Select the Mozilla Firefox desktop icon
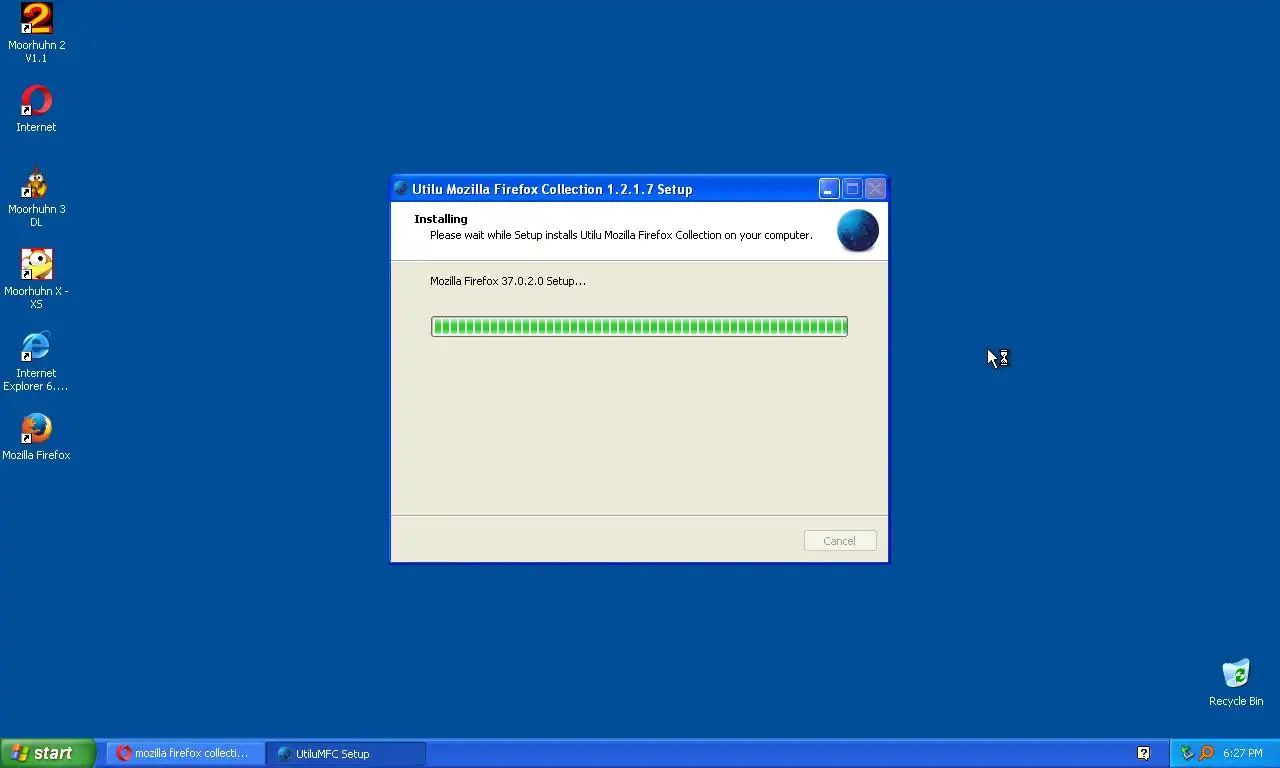 pos(36,437)
